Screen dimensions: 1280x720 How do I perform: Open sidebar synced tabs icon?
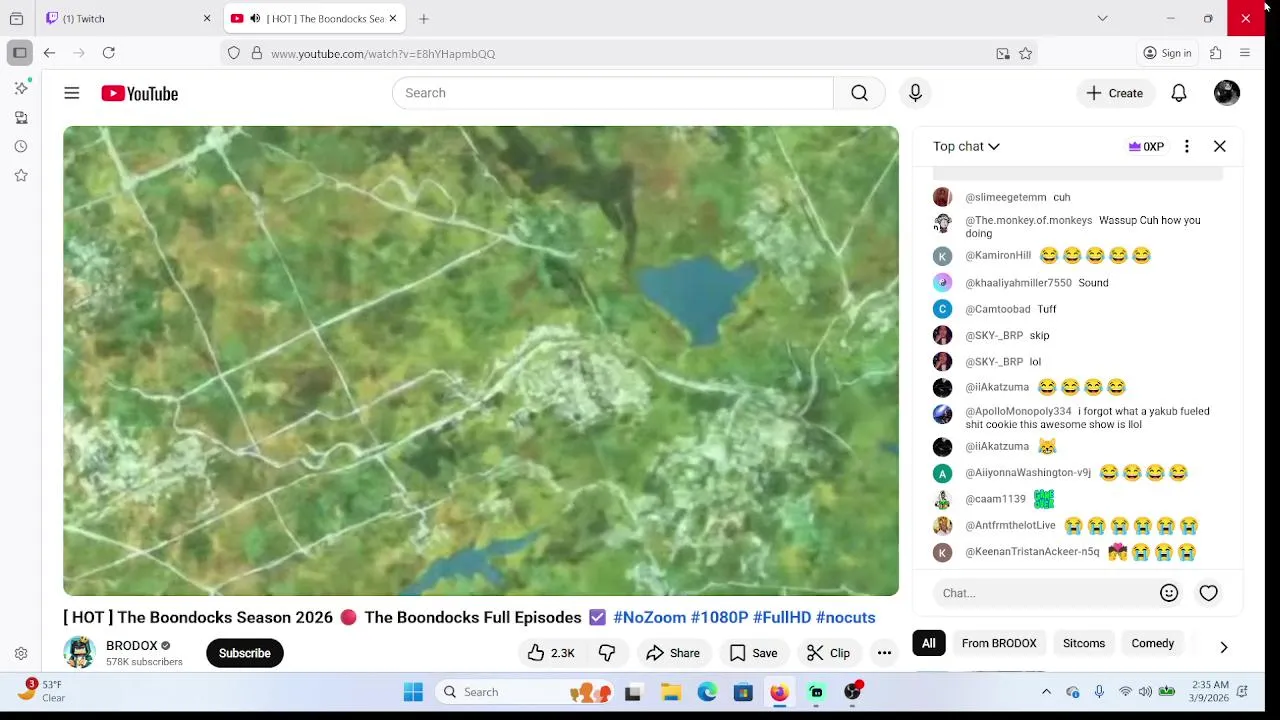point(20,117)
